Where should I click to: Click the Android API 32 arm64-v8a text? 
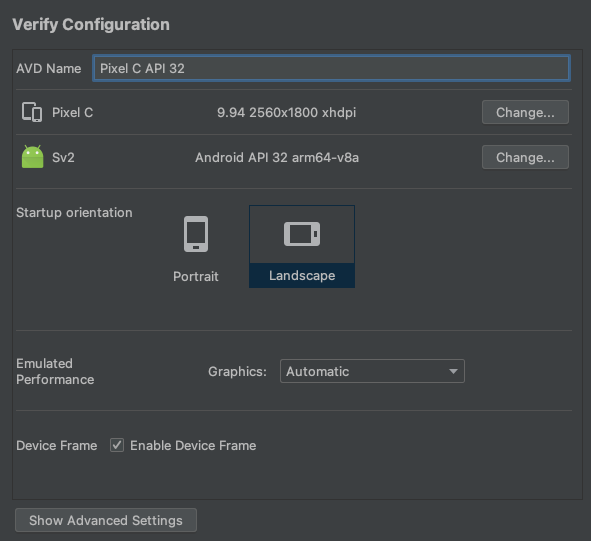tap(277, 157)
